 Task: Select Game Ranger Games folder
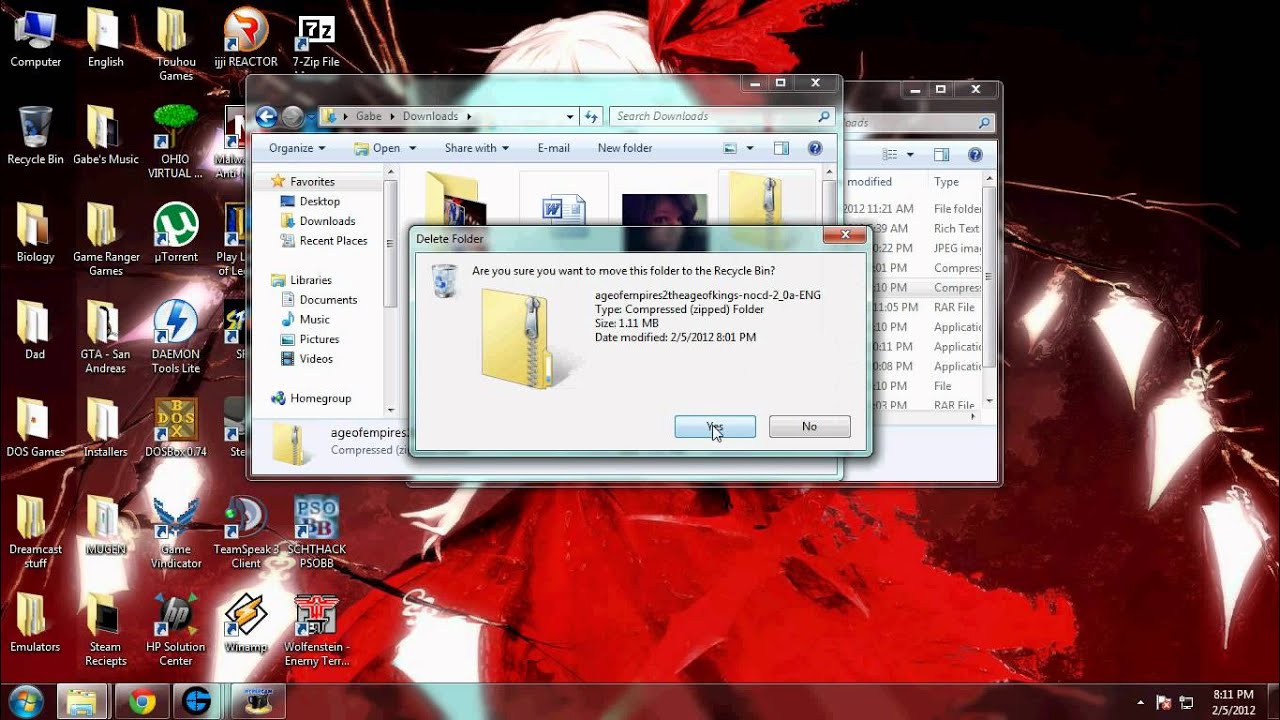(x=106, y=240)
